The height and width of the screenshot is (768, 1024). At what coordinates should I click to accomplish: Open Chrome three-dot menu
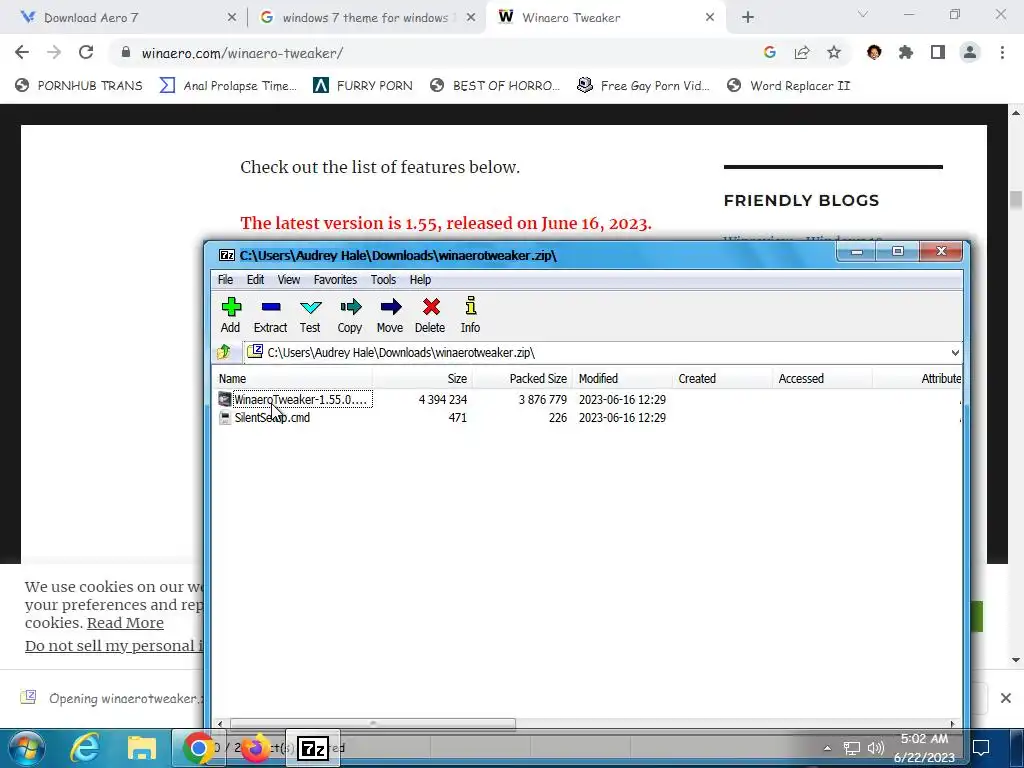click(x=1002, y=53)
